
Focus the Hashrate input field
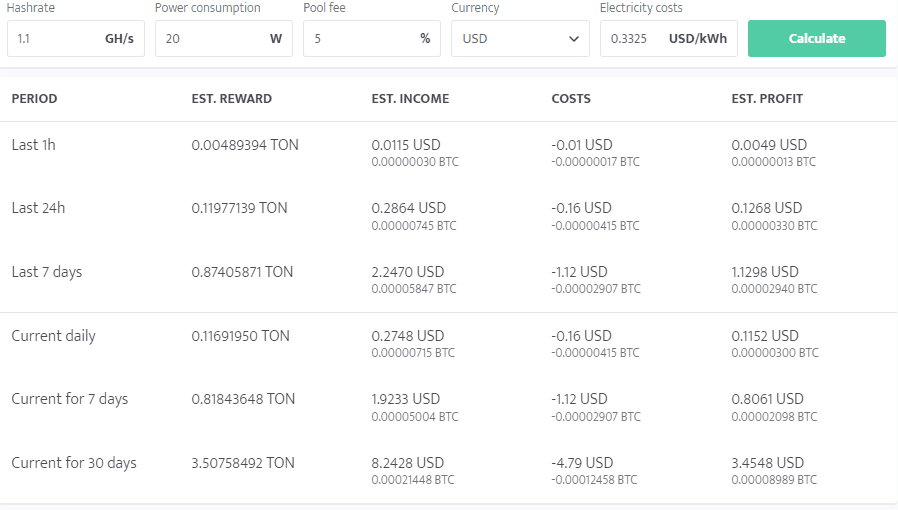pos(55,39)
